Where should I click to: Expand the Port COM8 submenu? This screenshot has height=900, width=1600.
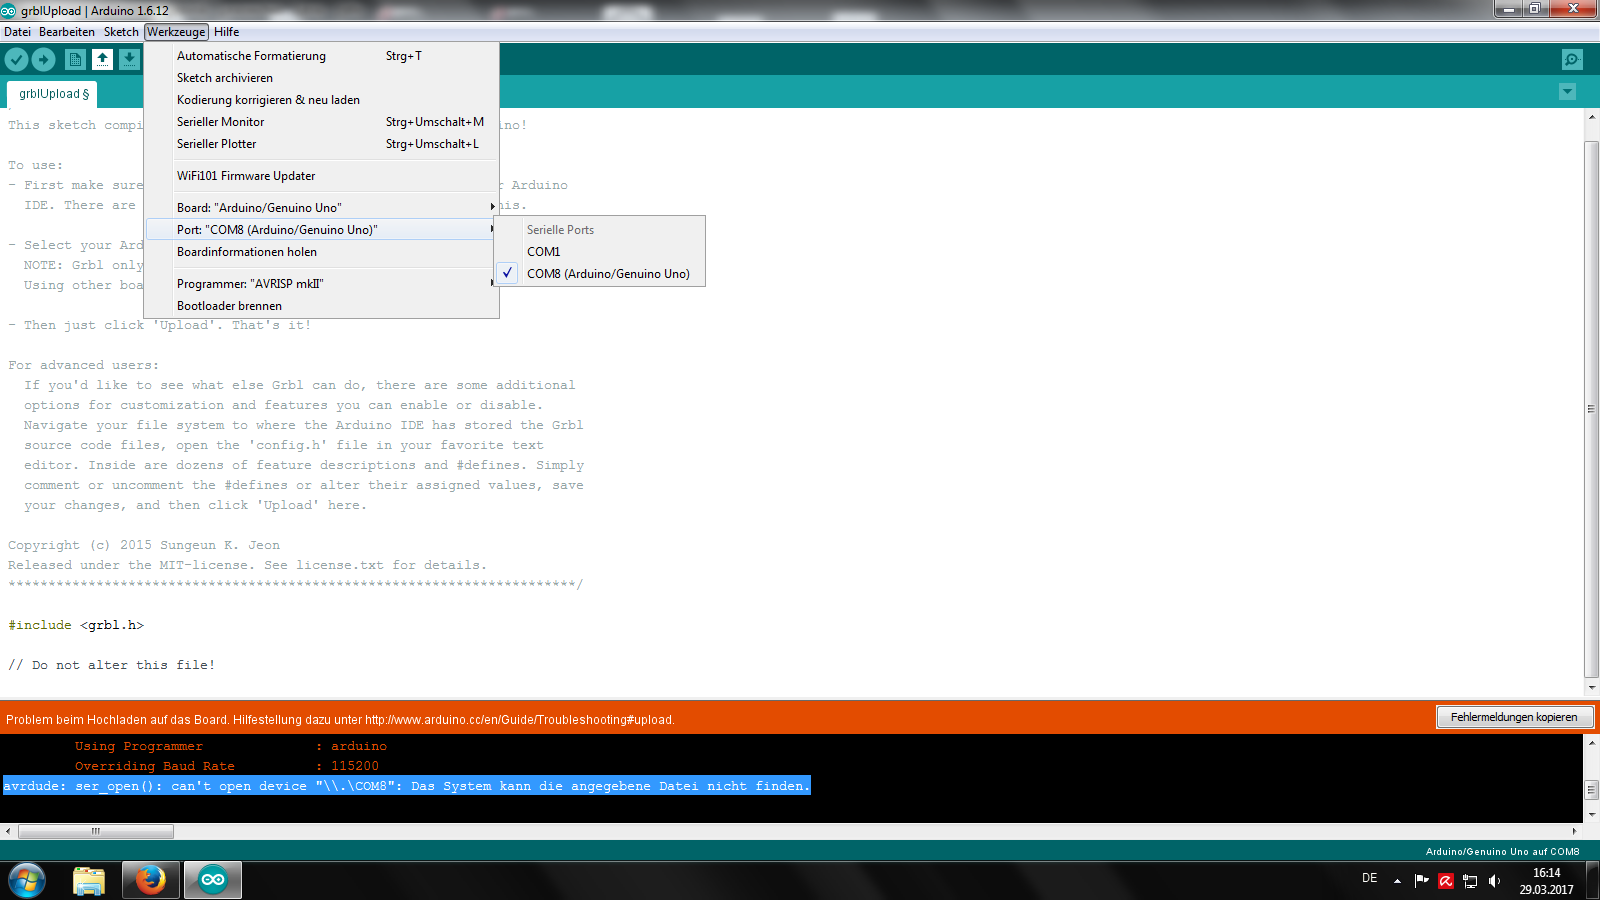click(x=321, y=230)
